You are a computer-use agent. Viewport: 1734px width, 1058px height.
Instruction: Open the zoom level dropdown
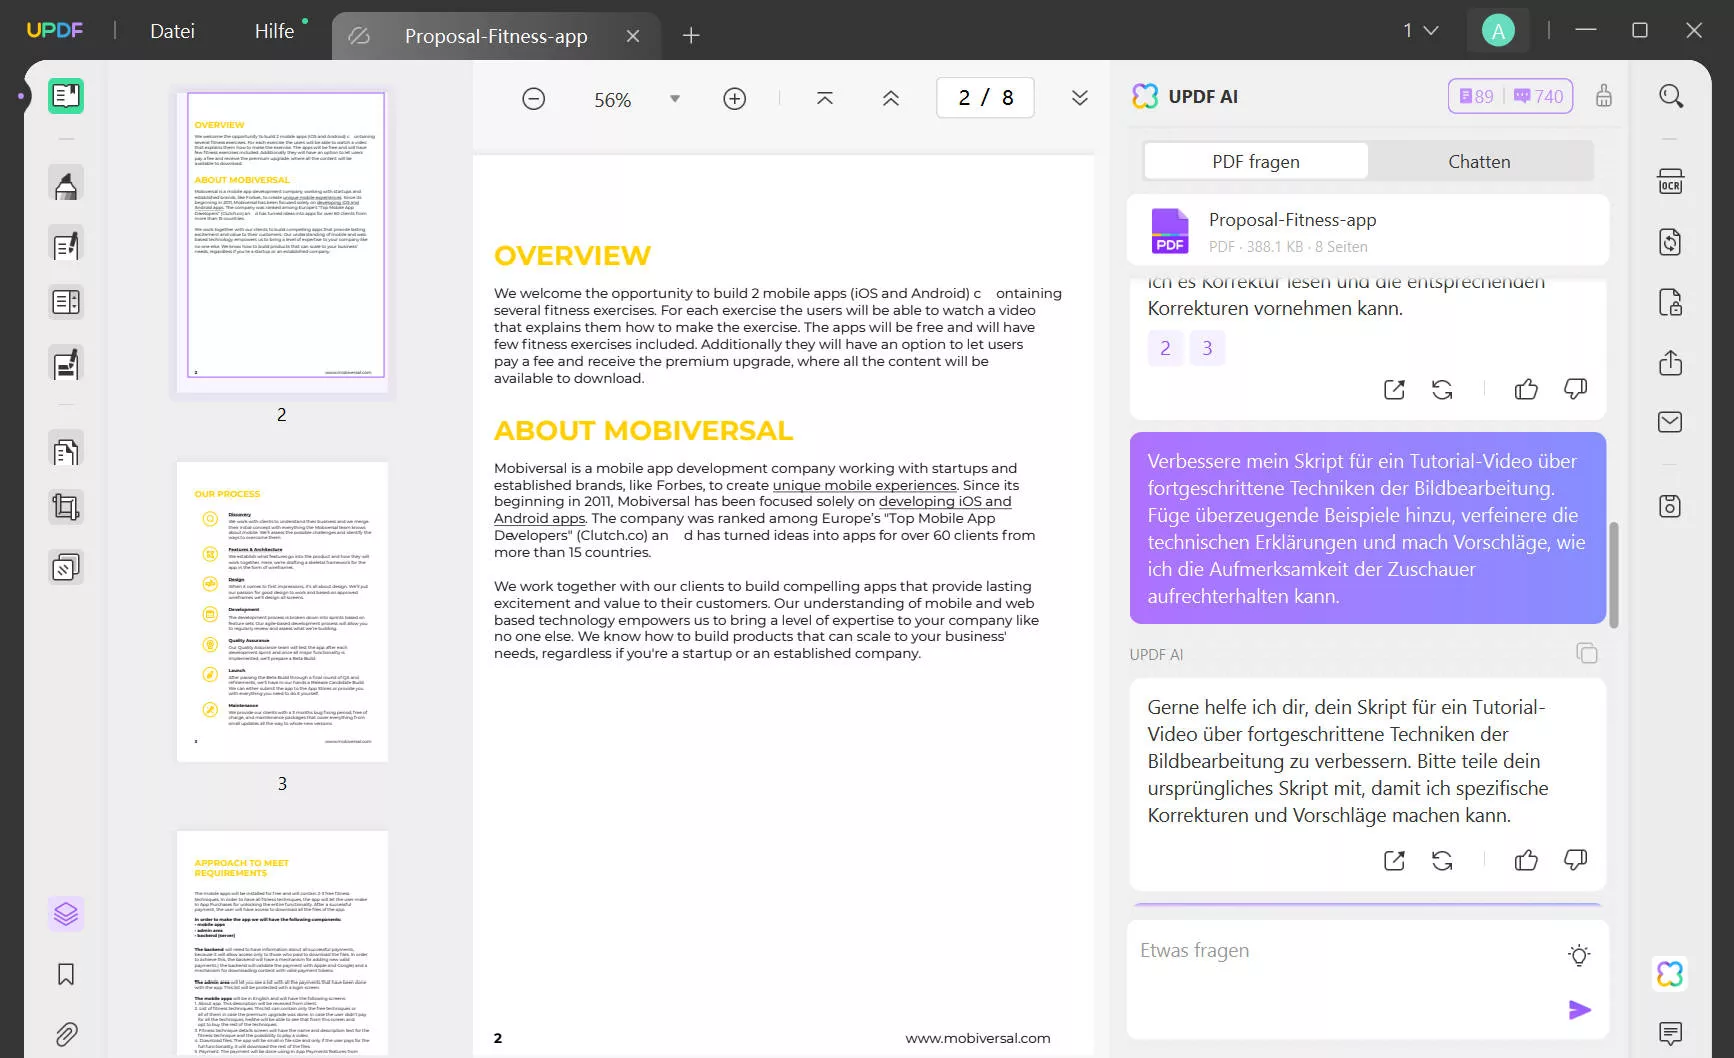675,98
